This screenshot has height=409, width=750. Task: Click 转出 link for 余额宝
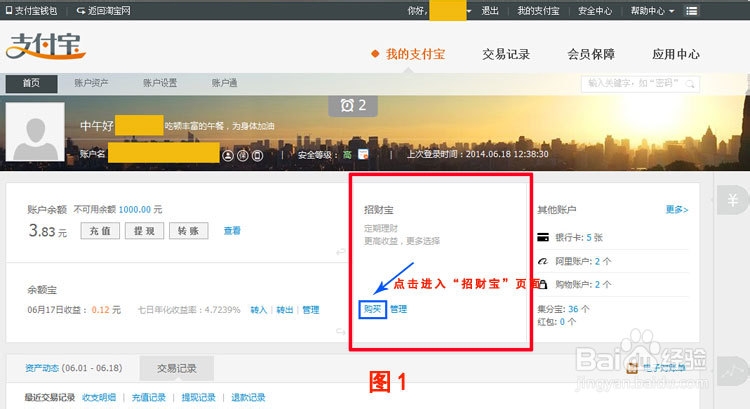point(285,310)
